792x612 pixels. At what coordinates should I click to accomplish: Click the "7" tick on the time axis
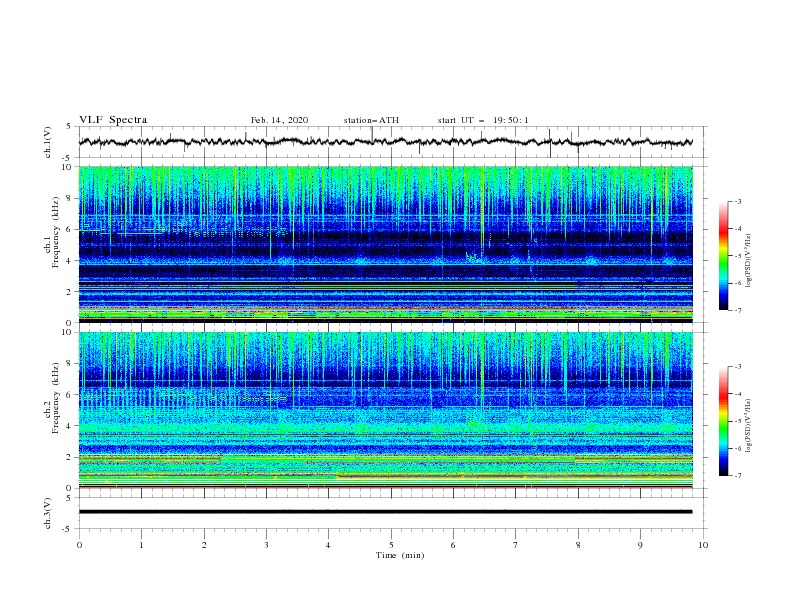click(x=516, y=545)
